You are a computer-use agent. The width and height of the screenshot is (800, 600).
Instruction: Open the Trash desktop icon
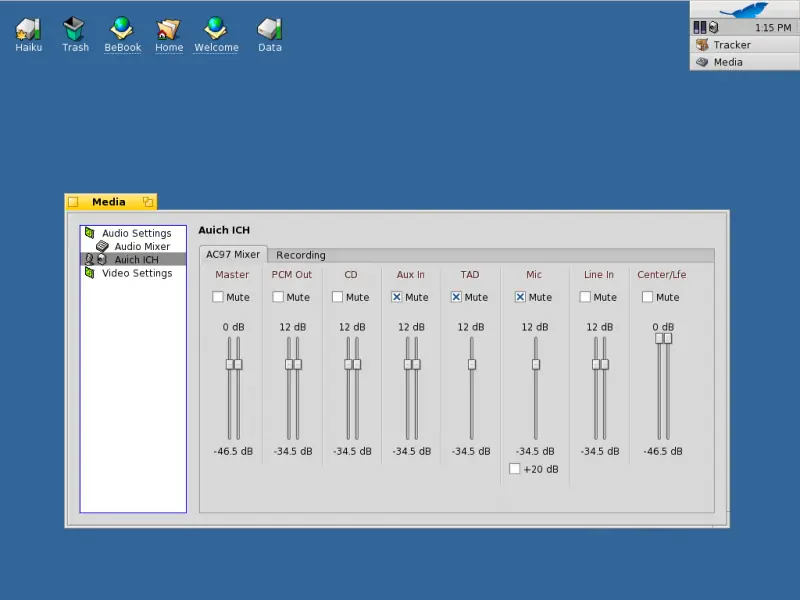tap(75, 35)
